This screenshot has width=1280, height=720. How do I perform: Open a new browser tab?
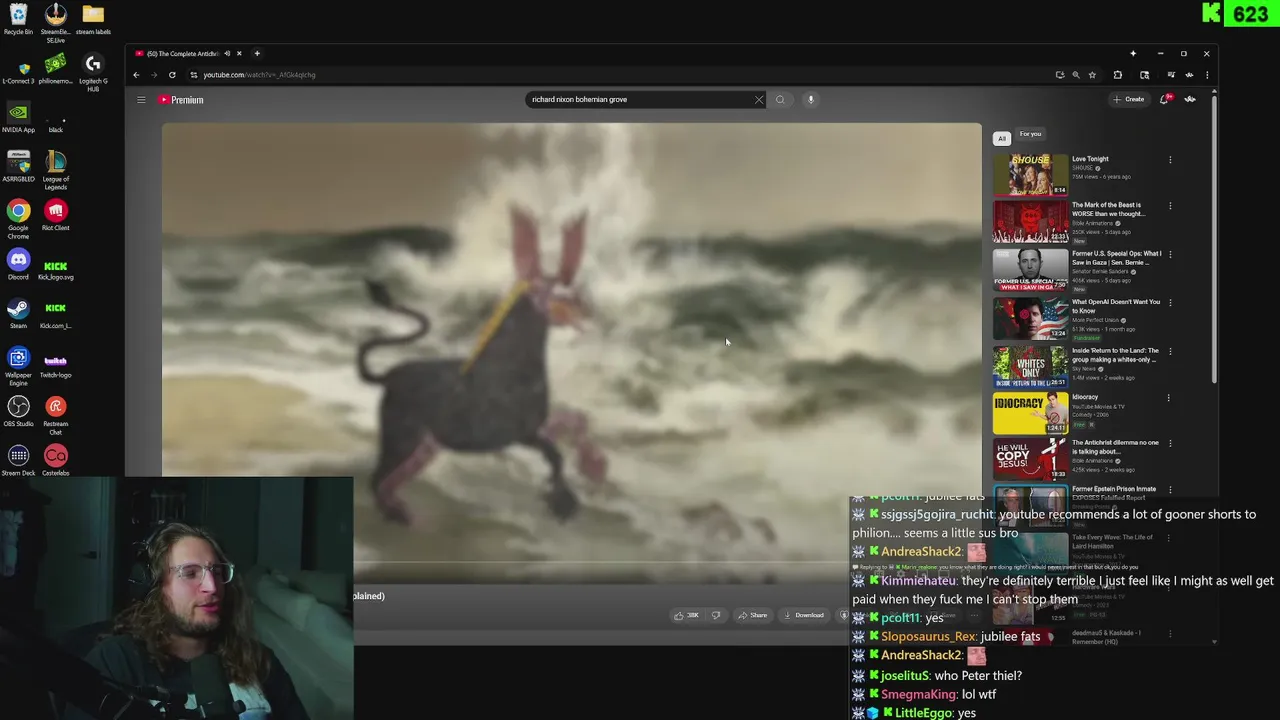257,53
